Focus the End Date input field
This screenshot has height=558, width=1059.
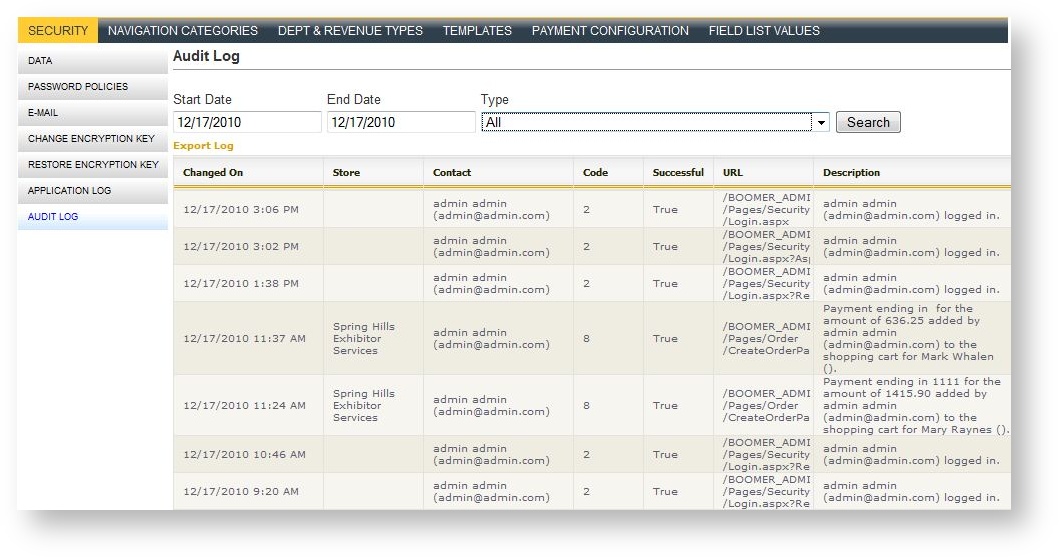(x=401, y=122)
